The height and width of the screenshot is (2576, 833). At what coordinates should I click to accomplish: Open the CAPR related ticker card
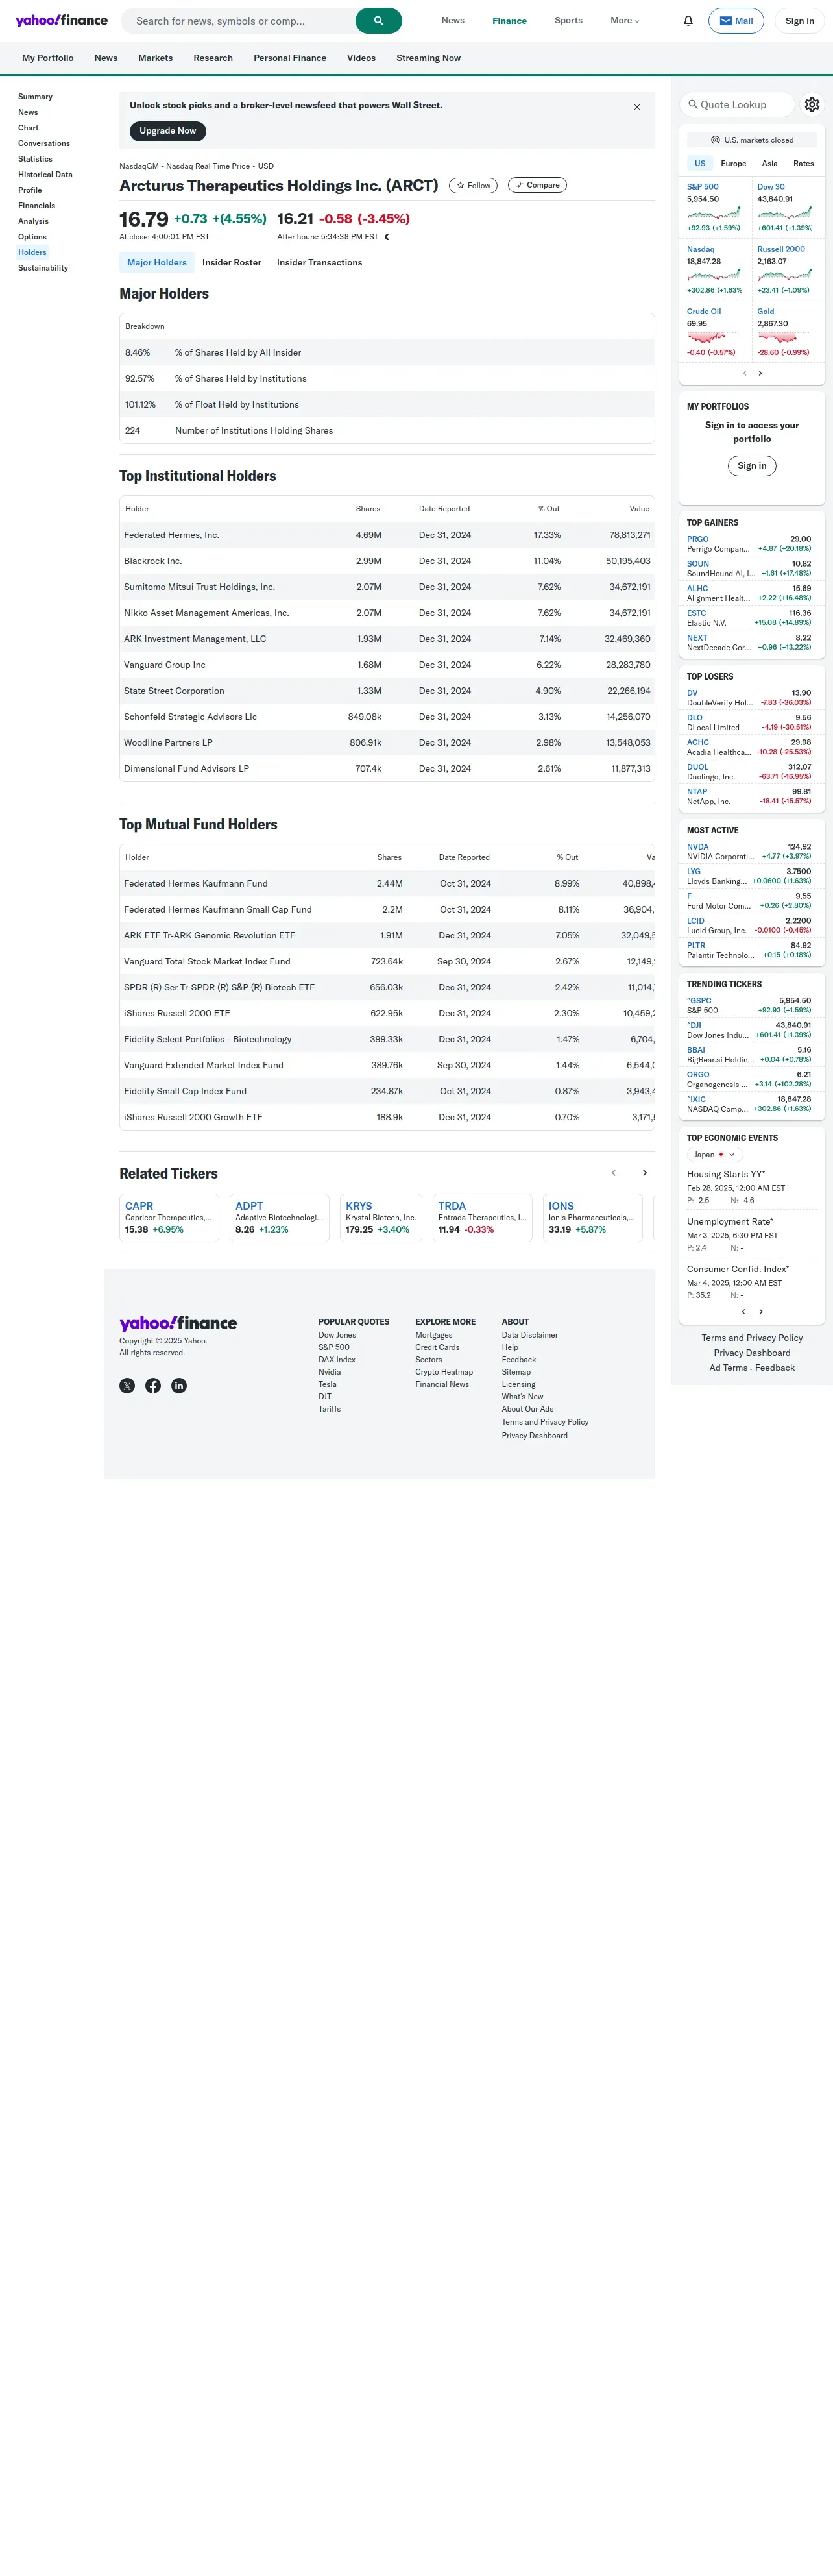169,1217
